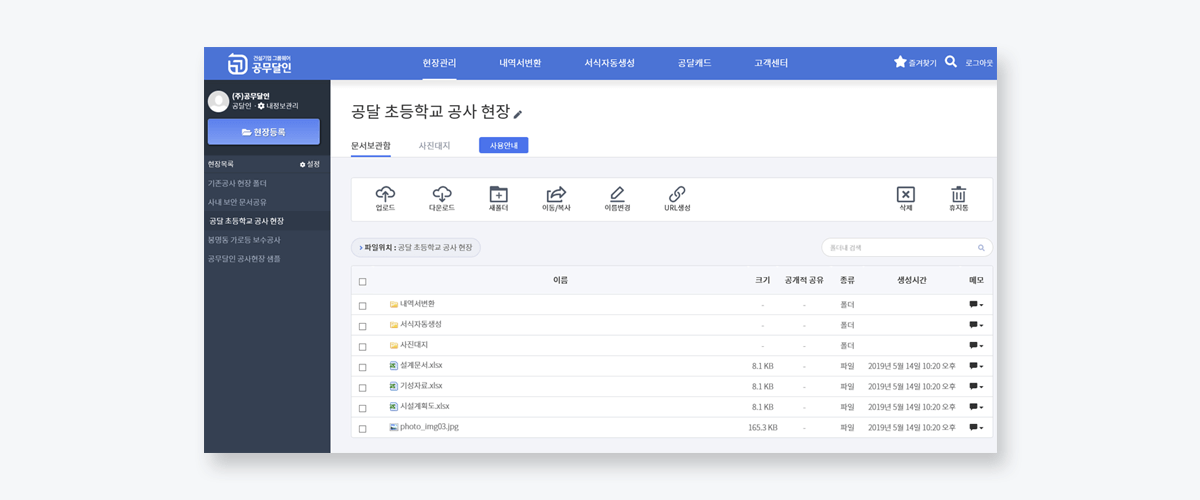This screenshot has width=1200, height=500.
Task: Click the 즐겨찾기 star icon
Action: (900, 62)
